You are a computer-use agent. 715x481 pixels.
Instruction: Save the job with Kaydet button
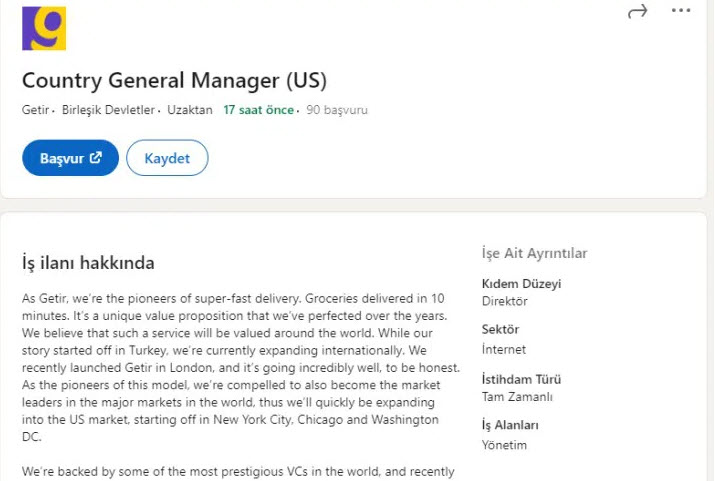tap(167, 158)
